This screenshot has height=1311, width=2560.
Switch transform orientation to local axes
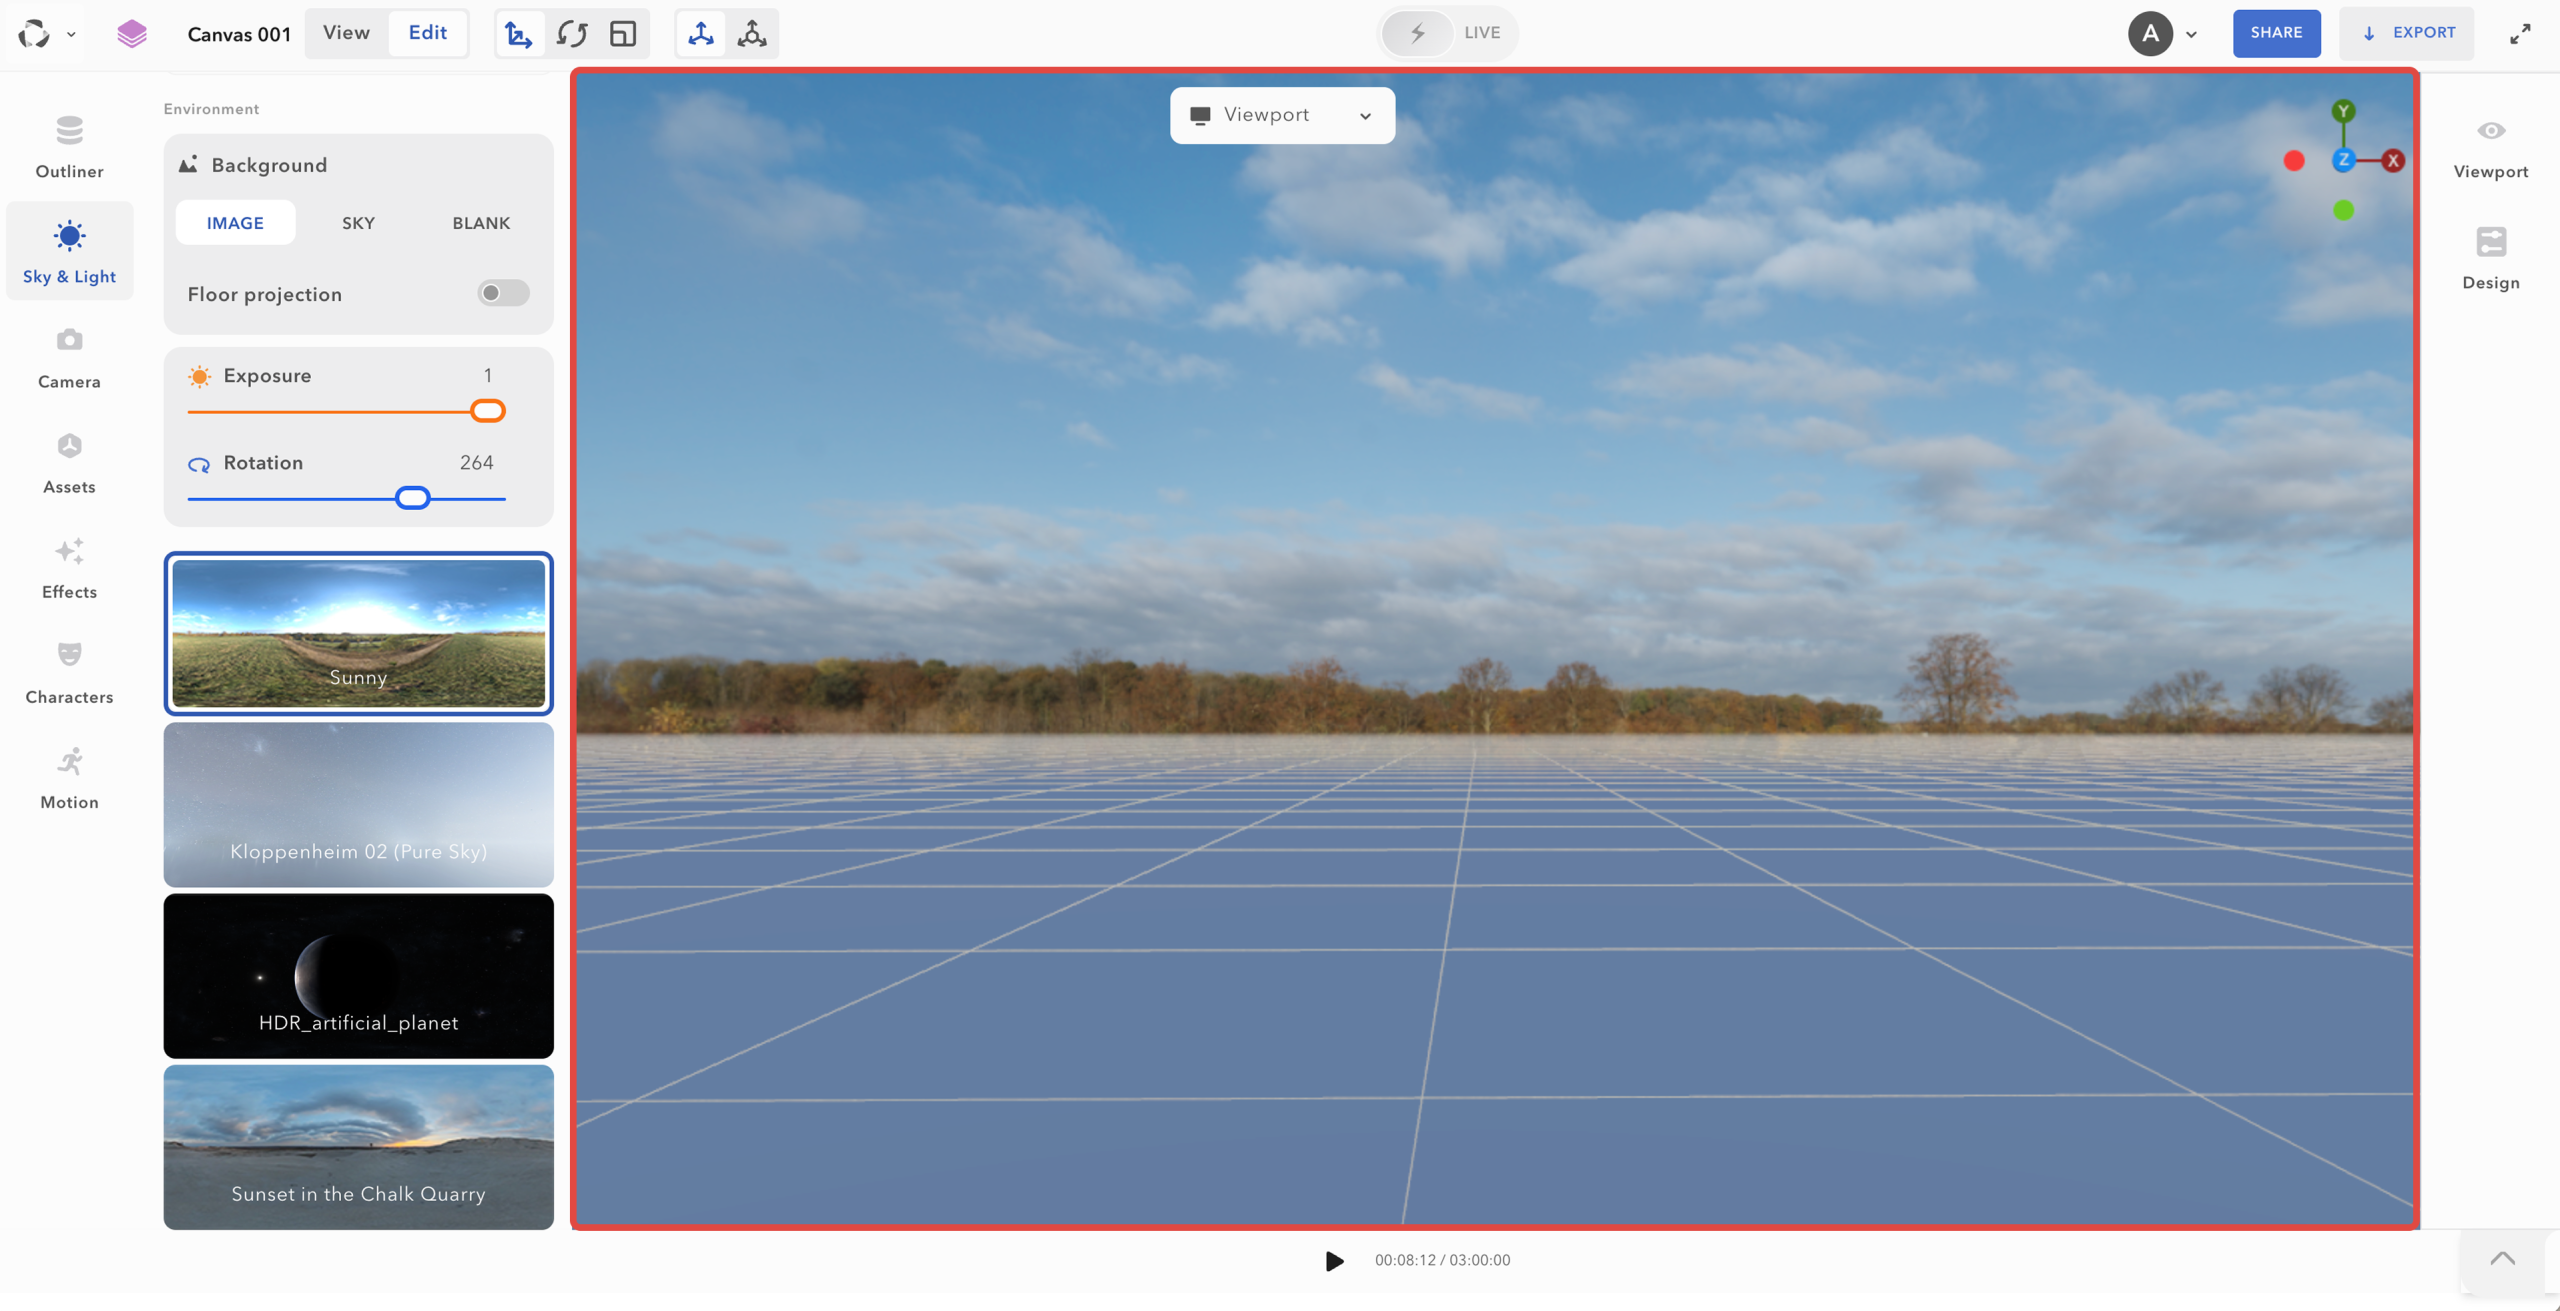pos(751,33)
